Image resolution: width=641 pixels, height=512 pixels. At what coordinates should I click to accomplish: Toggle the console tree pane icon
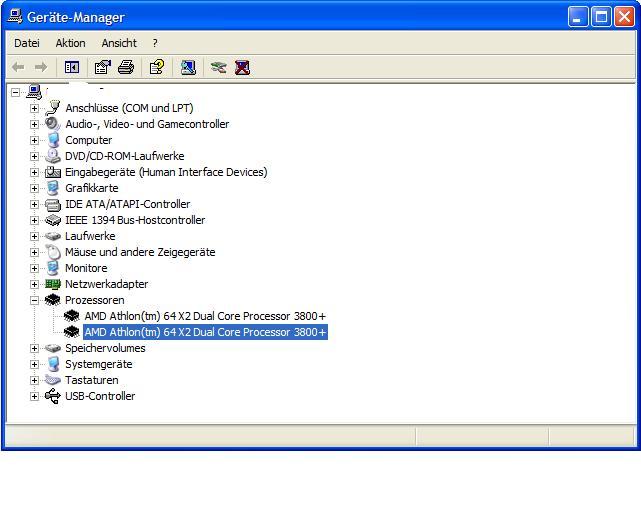[x=72, y=67]
